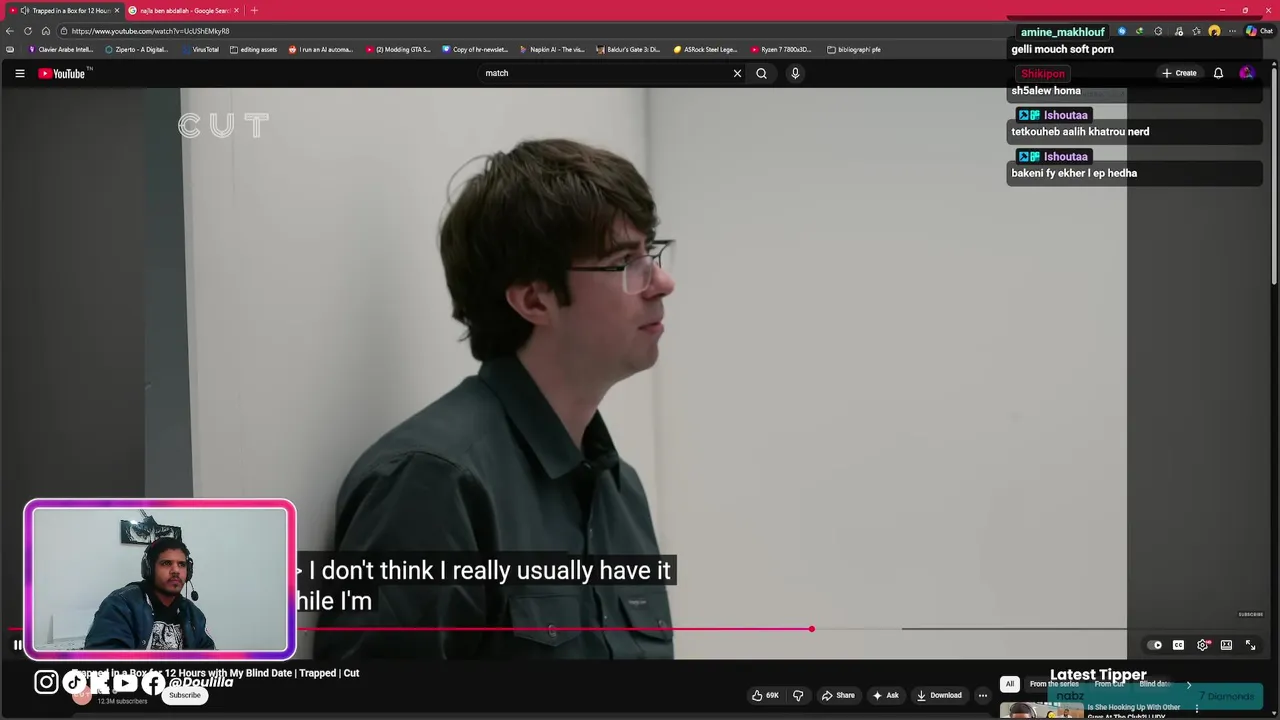Seek using the red progress bar handle
Image resolution: width=1280 pixels, height=720 pixels.
(x=811, y=629)
